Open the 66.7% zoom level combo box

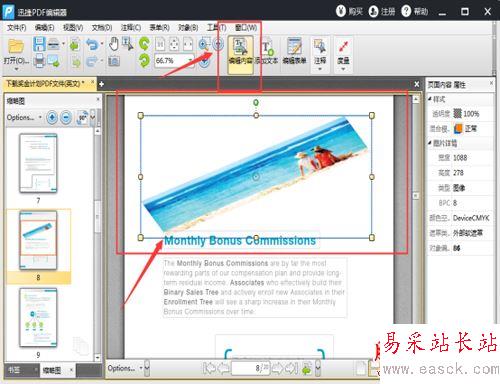point(174,61)
